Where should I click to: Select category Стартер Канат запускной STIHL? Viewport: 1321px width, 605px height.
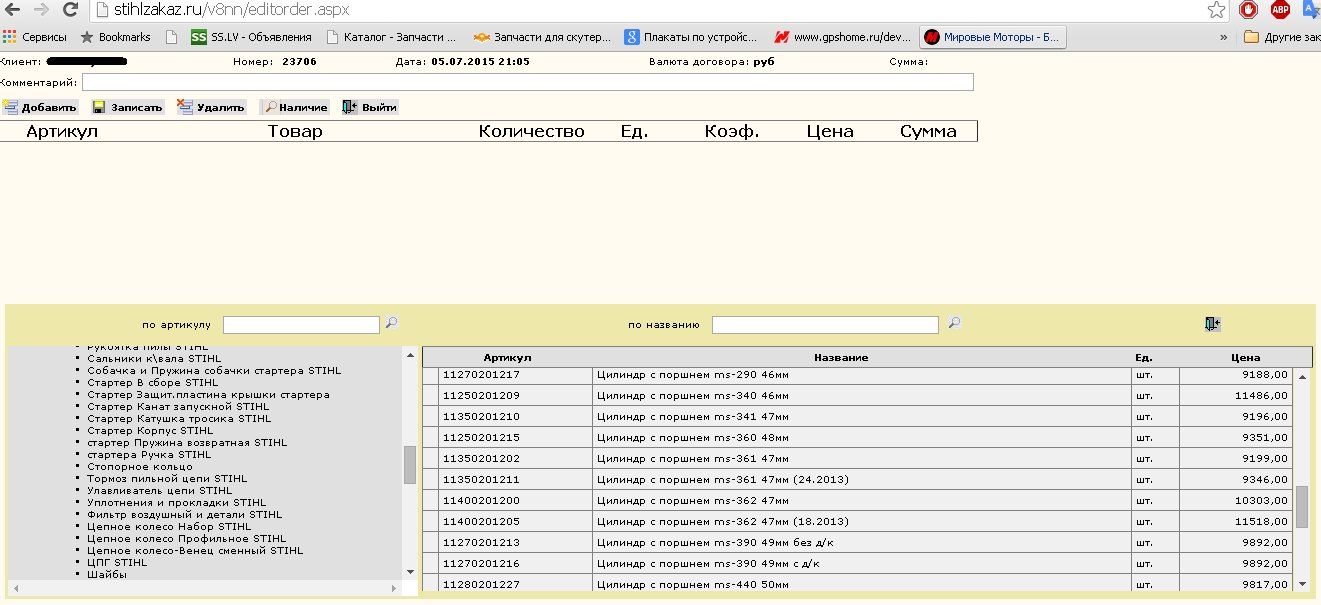click(178, 406)
